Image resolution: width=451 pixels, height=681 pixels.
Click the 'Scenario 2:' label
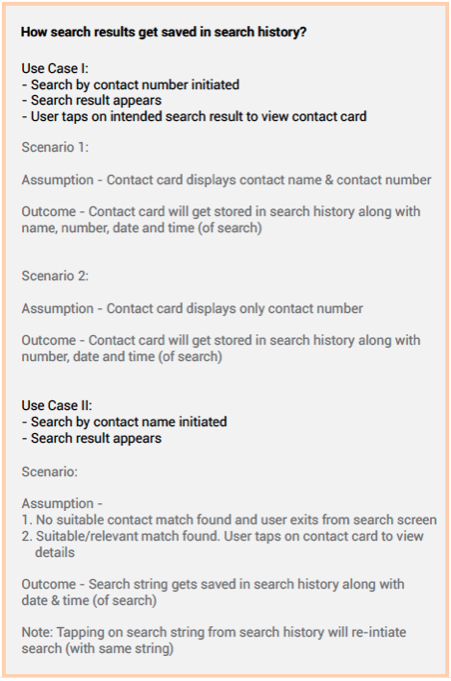pyautogui.click(x=55, y=276)
